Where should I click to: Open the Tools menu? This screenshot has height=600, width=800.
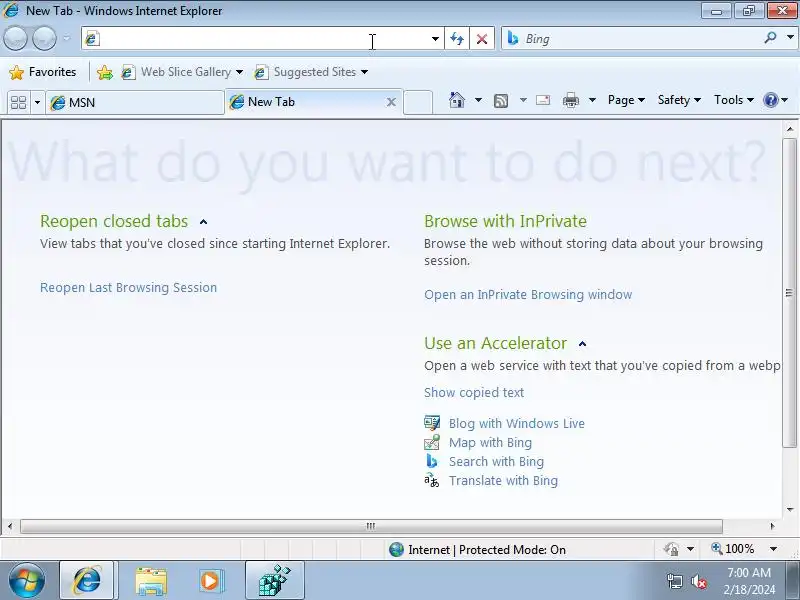[733, 100]
